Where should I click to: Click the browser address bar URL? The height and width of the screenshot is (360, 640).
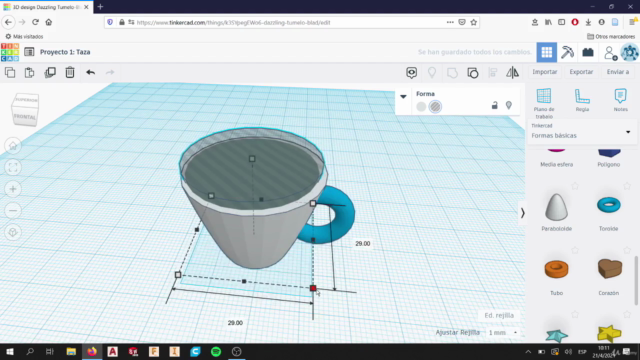click(x=233, y=22)
